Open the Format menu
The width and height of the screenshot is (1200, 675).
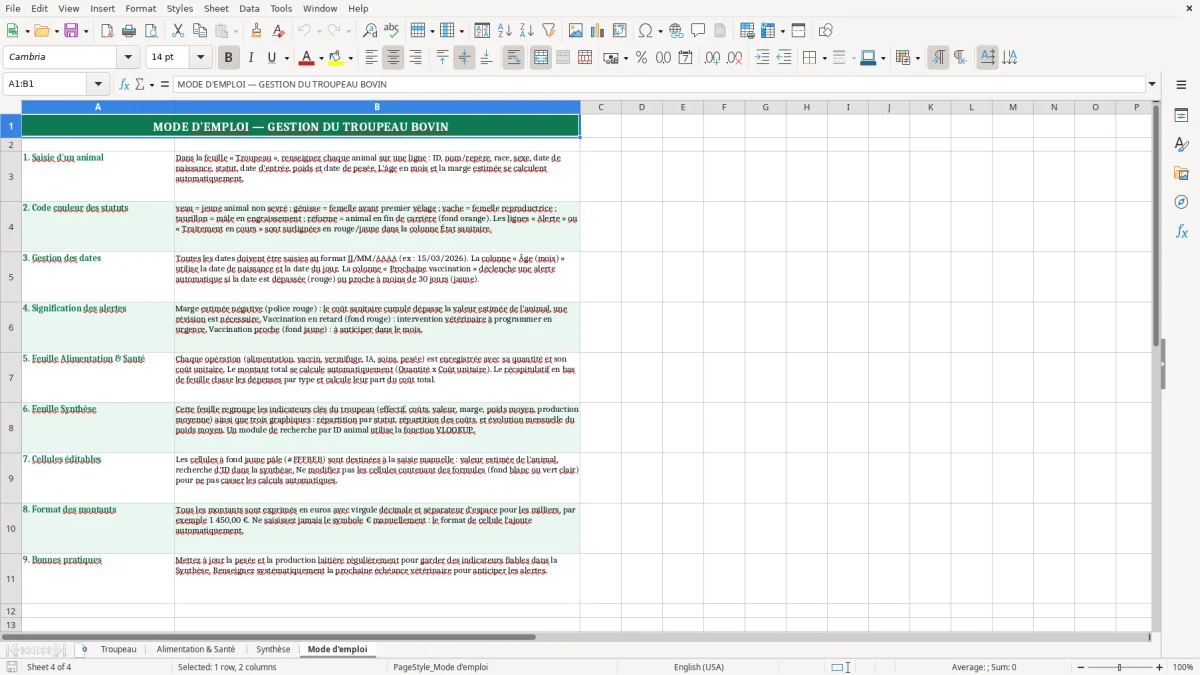[141, 8]
